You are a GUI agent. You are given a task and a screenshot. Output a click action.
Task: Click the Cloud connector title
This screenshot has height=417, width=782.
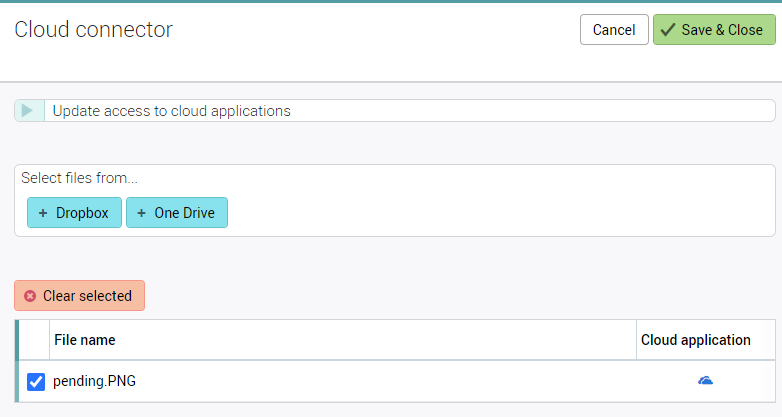tap(93, 30)
